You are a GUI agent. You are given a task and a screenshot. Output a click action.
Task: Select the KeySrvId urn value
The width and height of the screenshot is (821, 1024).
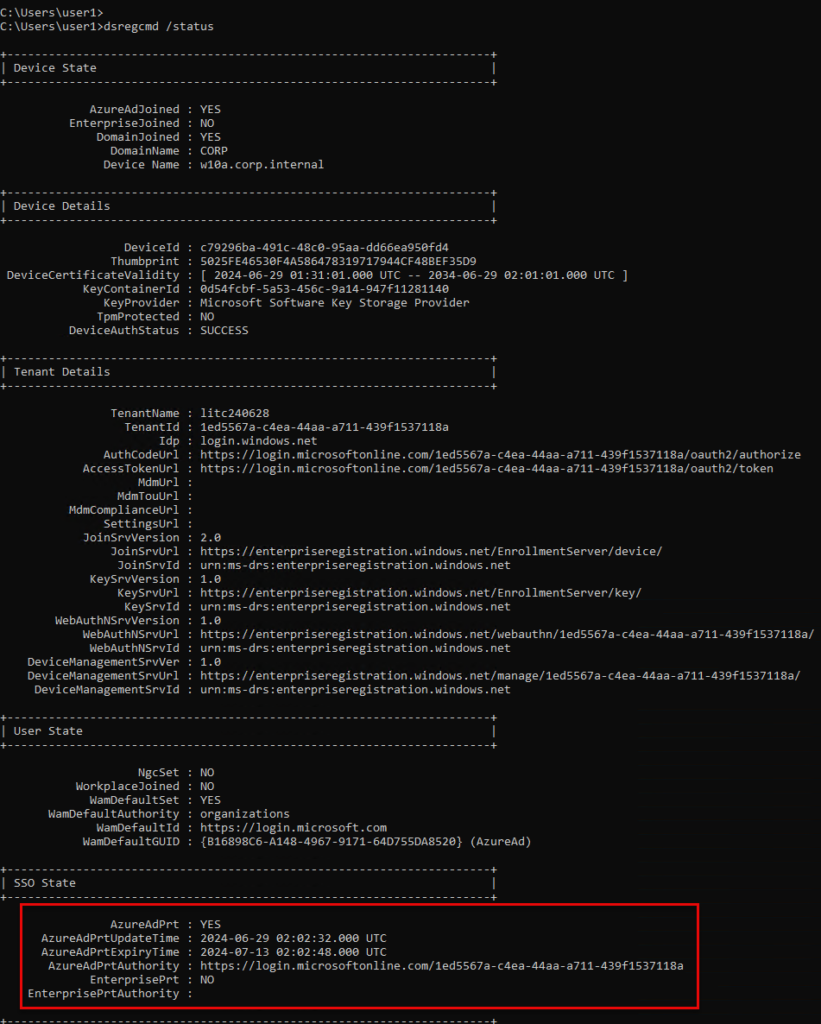[x=355, y=607]
